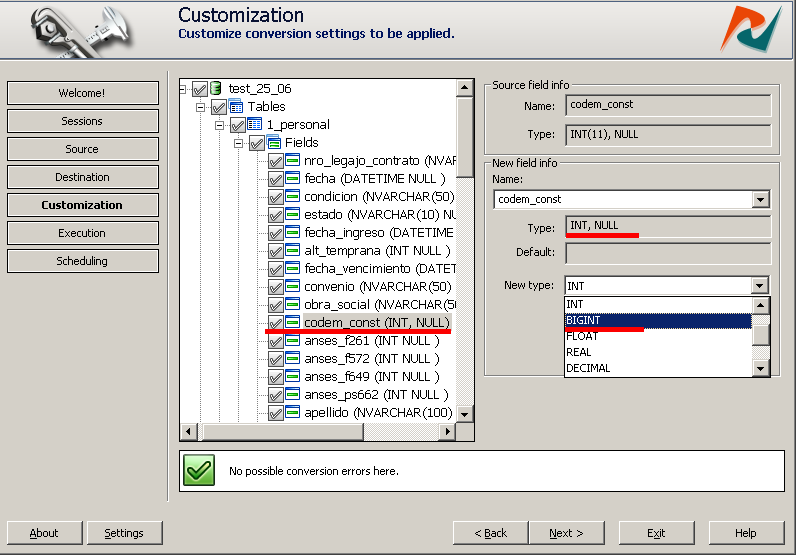Switch to the Scheduling step
796x555 pixels.
(x=82, y=261)
